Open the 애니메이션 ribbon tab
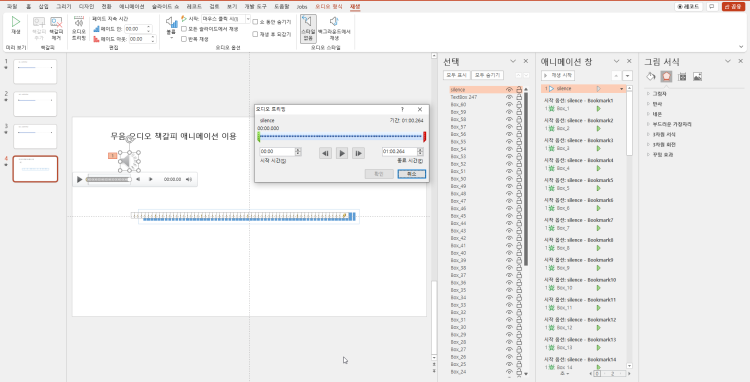This screenshot has width=750, height=382. 132,7
